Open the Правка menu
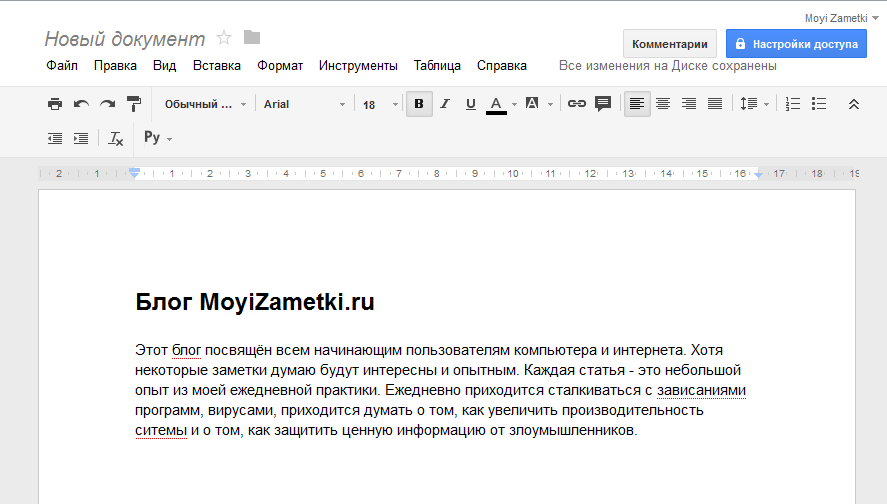Viewport: 887px width, 504px height. coord(115,66)
